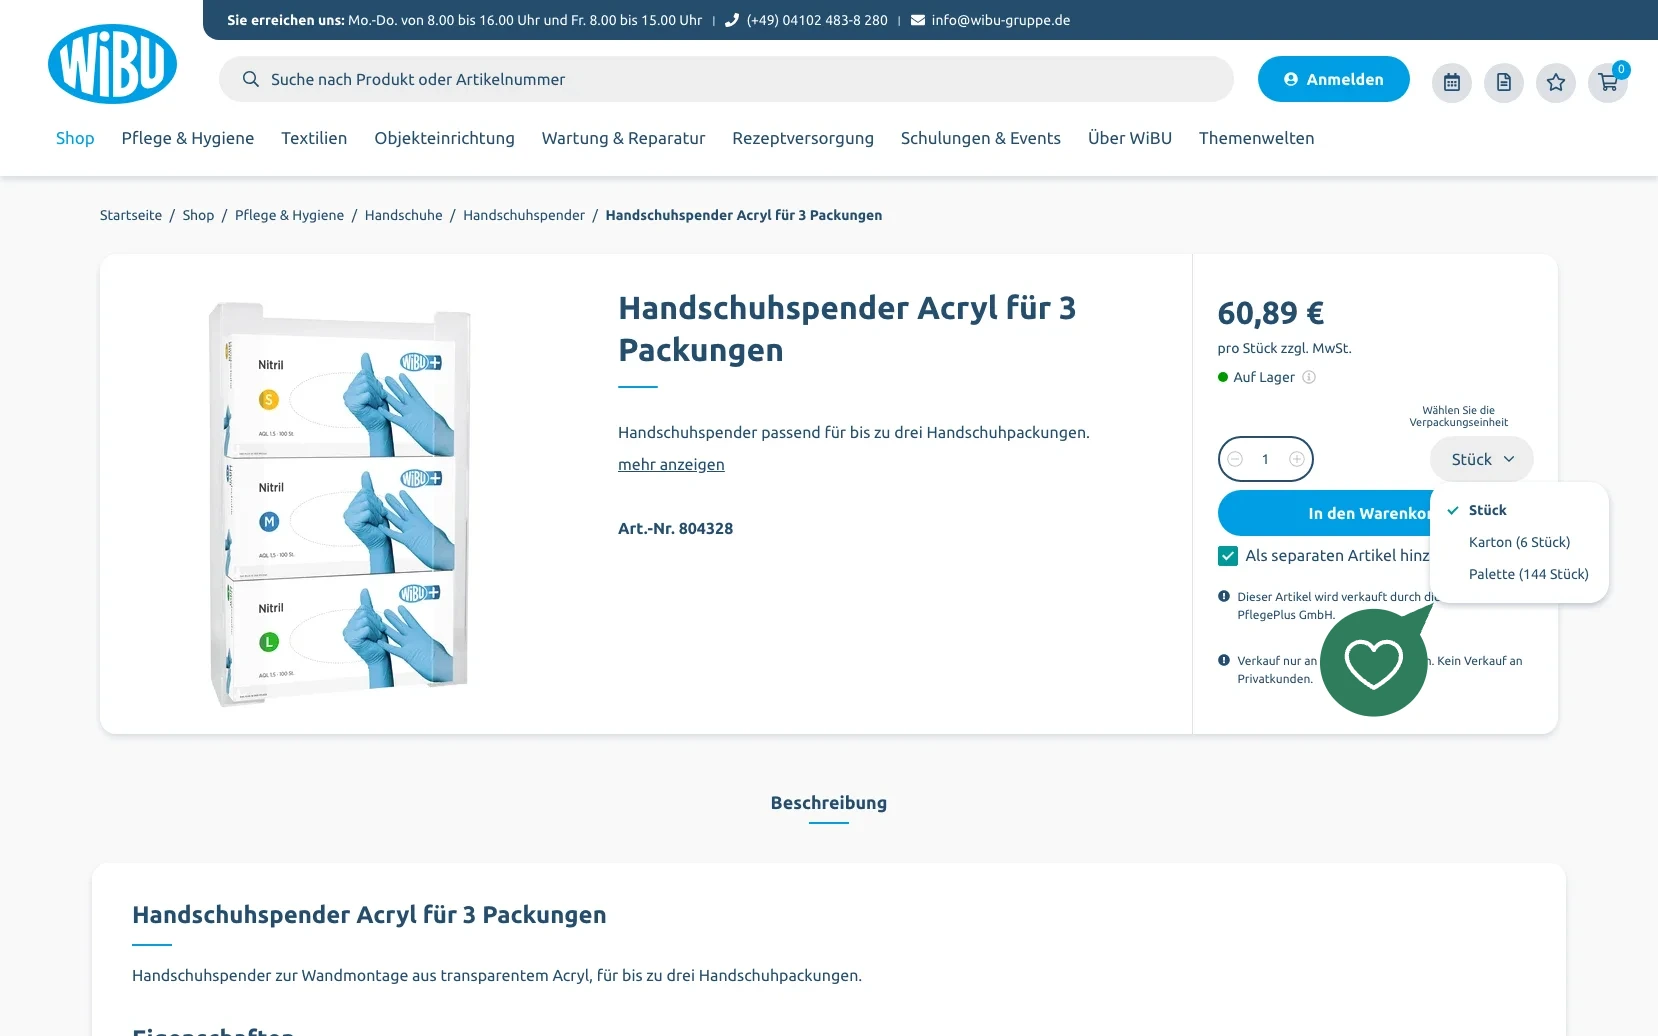Click the phone number icon in top bar

point(732,20)
